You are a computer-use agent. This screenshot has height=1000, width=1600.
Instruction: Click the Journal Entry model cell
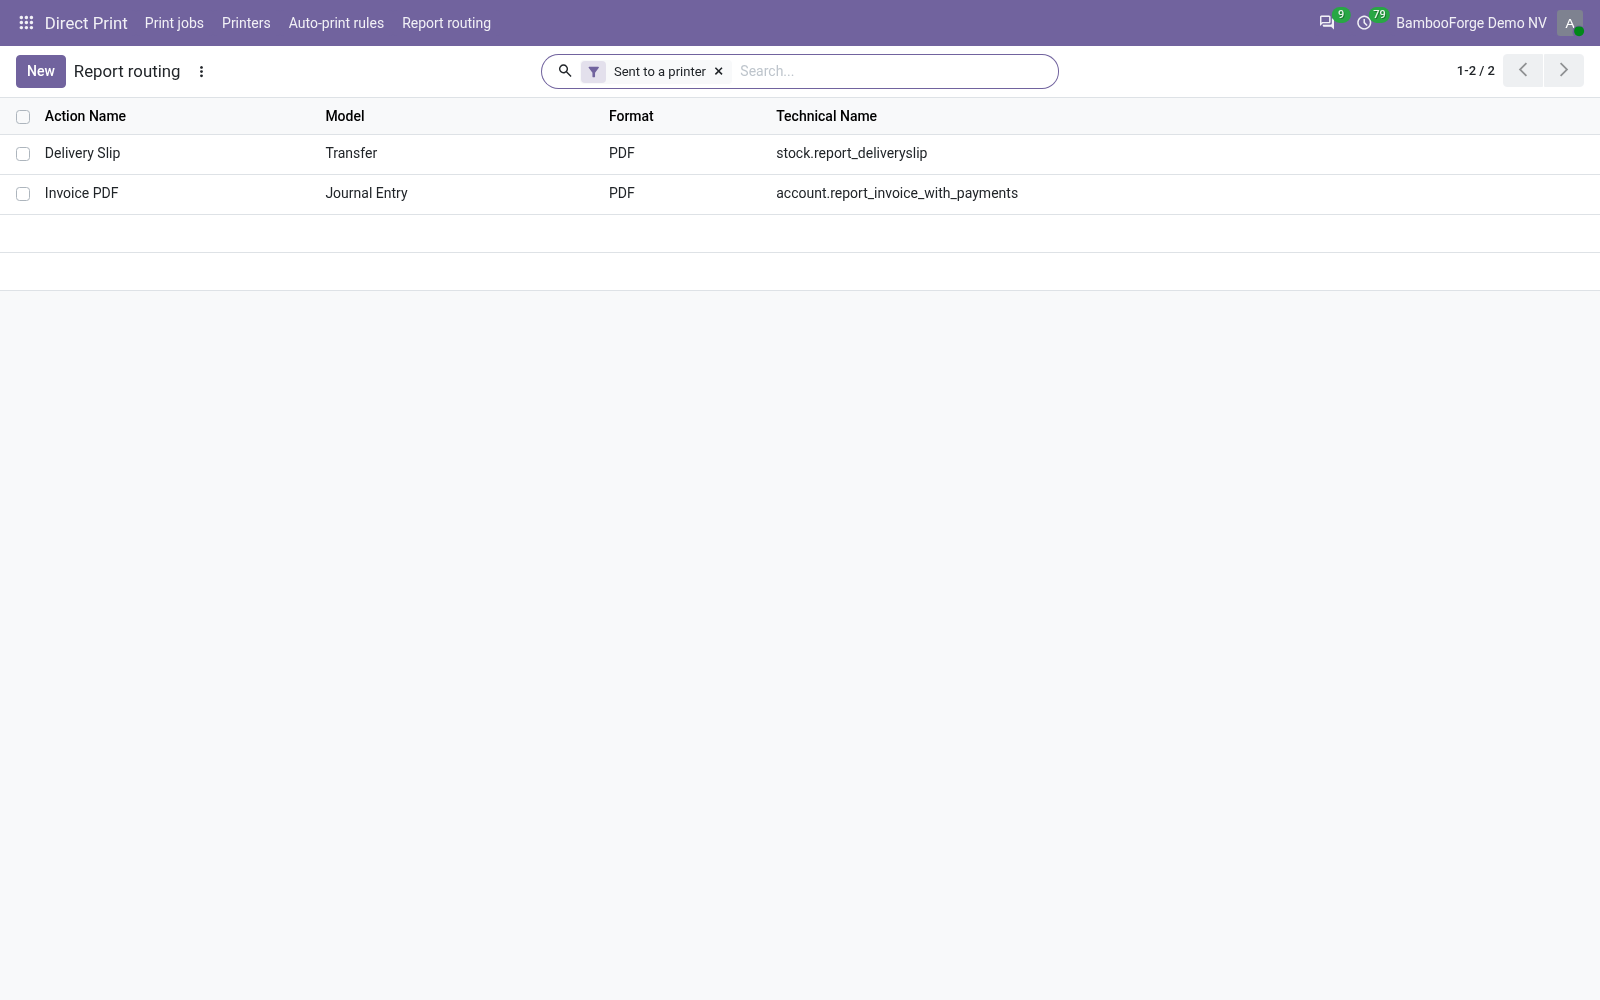pyautogui.click(x=366, y=193)
